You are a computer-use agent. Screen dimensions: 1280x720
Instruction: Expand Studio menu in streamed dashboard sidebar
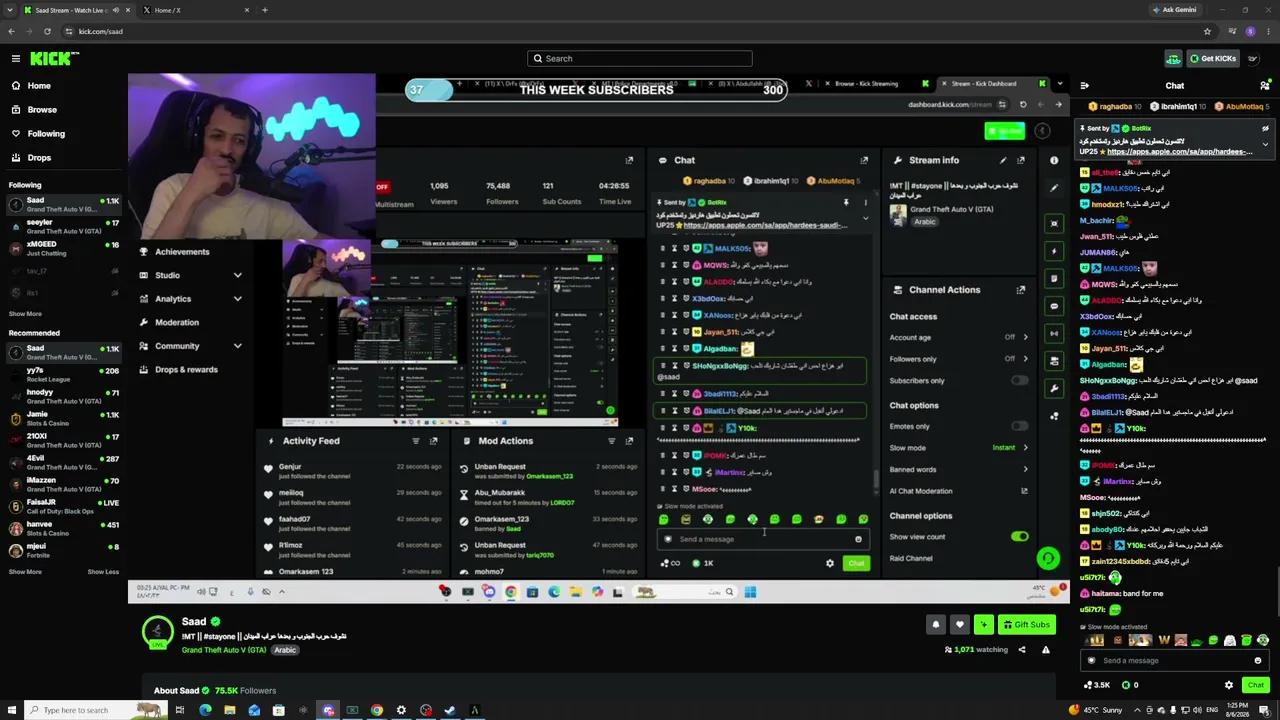click(237, 276)
